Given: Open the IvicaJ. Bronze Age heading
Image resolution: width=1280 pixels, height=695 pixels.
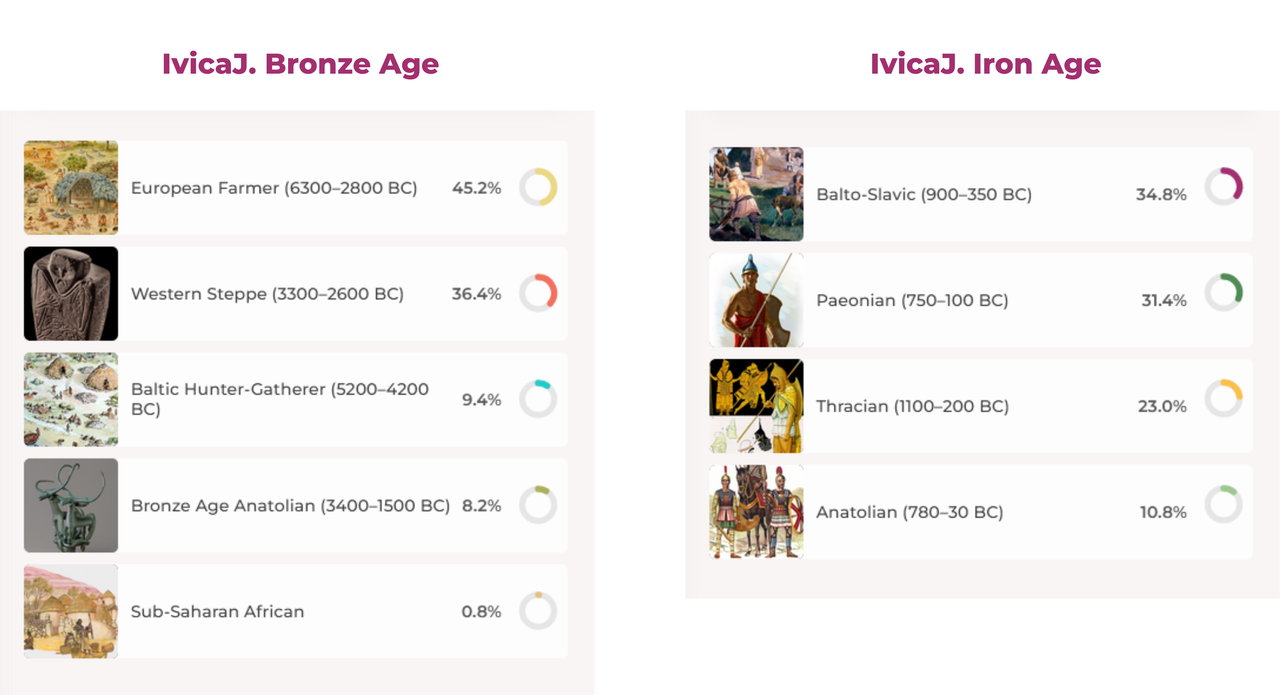Looking at the screenshot, I should point(300,64).
